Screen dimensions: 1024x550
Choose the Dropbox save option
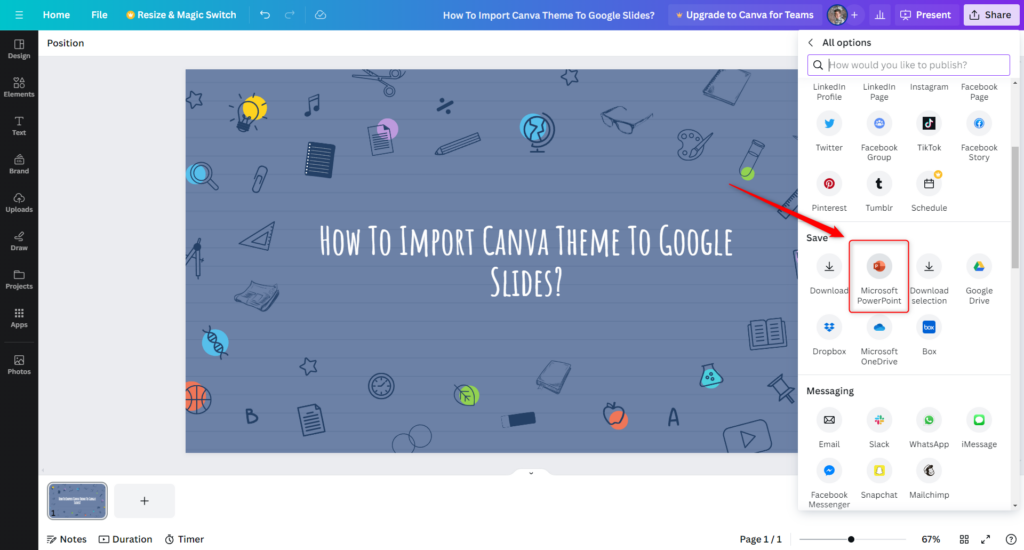click(829, 327)
